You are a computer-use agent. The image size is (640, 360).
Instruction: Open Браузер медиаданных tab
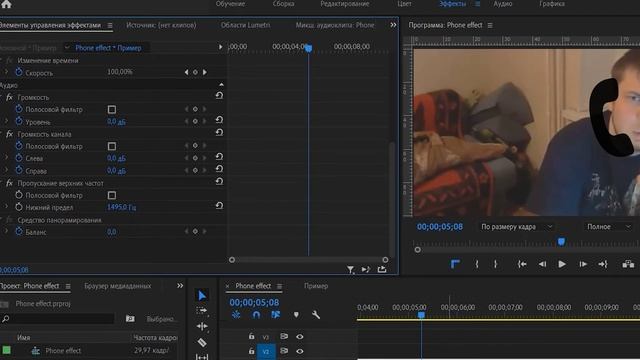click(118, 286)
